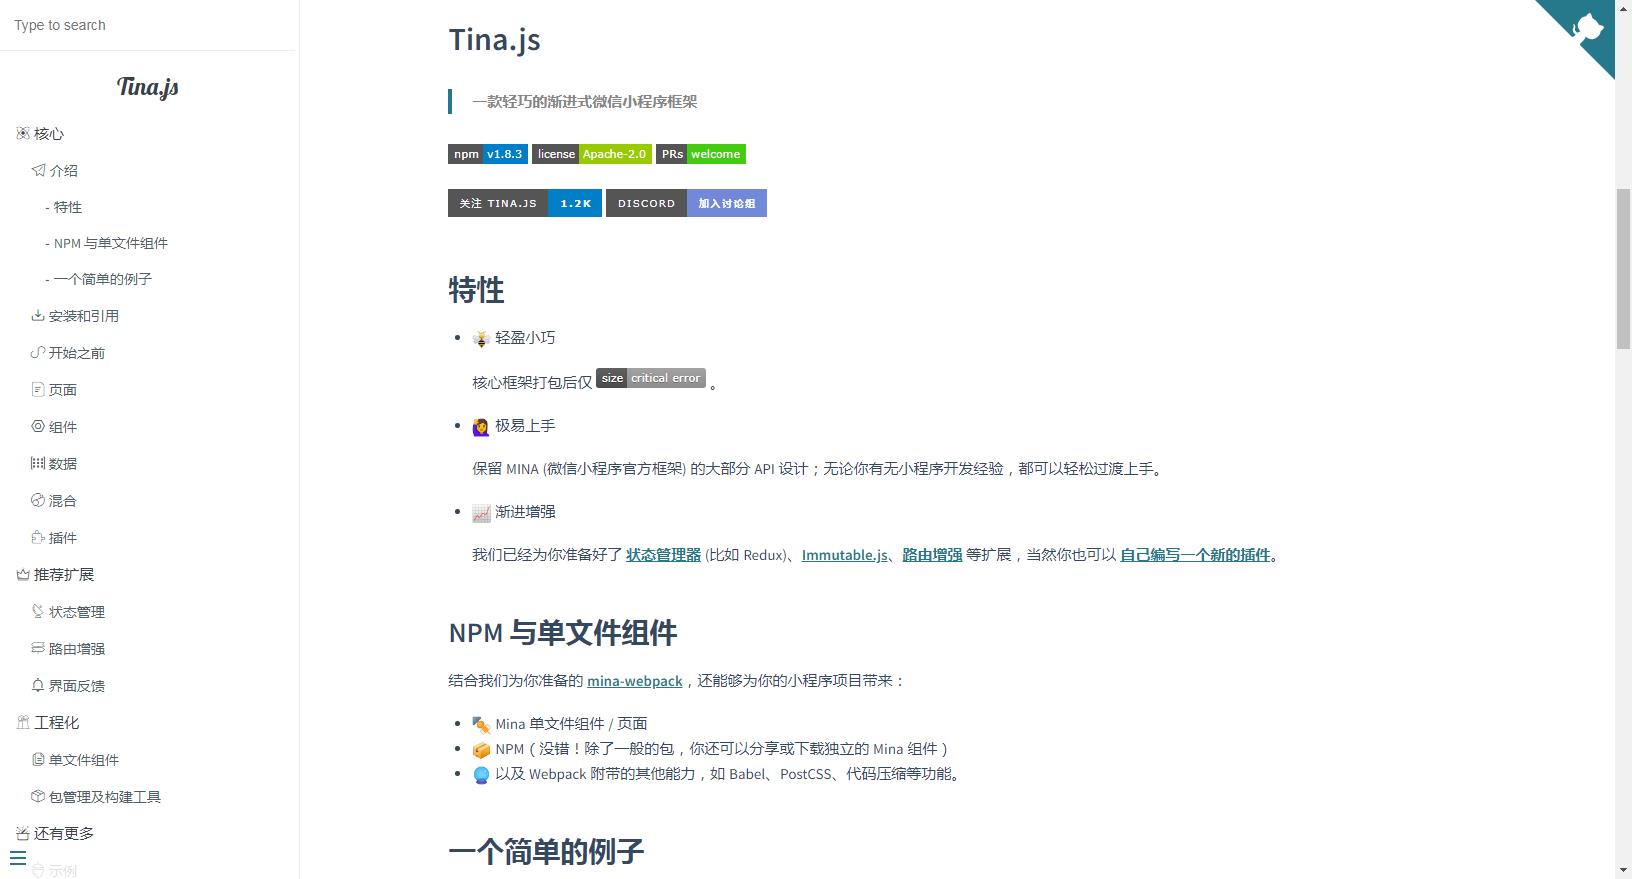Open the 自己编写一个新的插件 link
The image size is (1632, 879).
(x=1195, y=555)
